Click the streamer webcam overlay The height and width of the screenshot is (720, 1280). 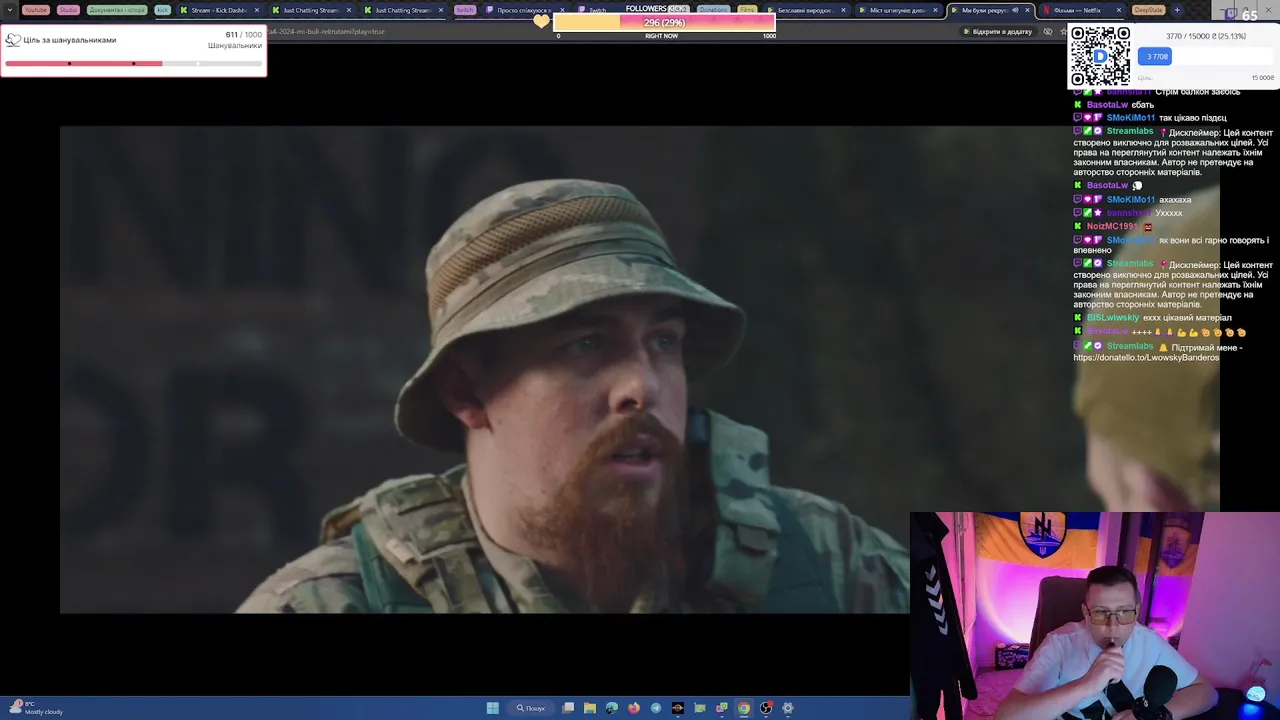1095,616
